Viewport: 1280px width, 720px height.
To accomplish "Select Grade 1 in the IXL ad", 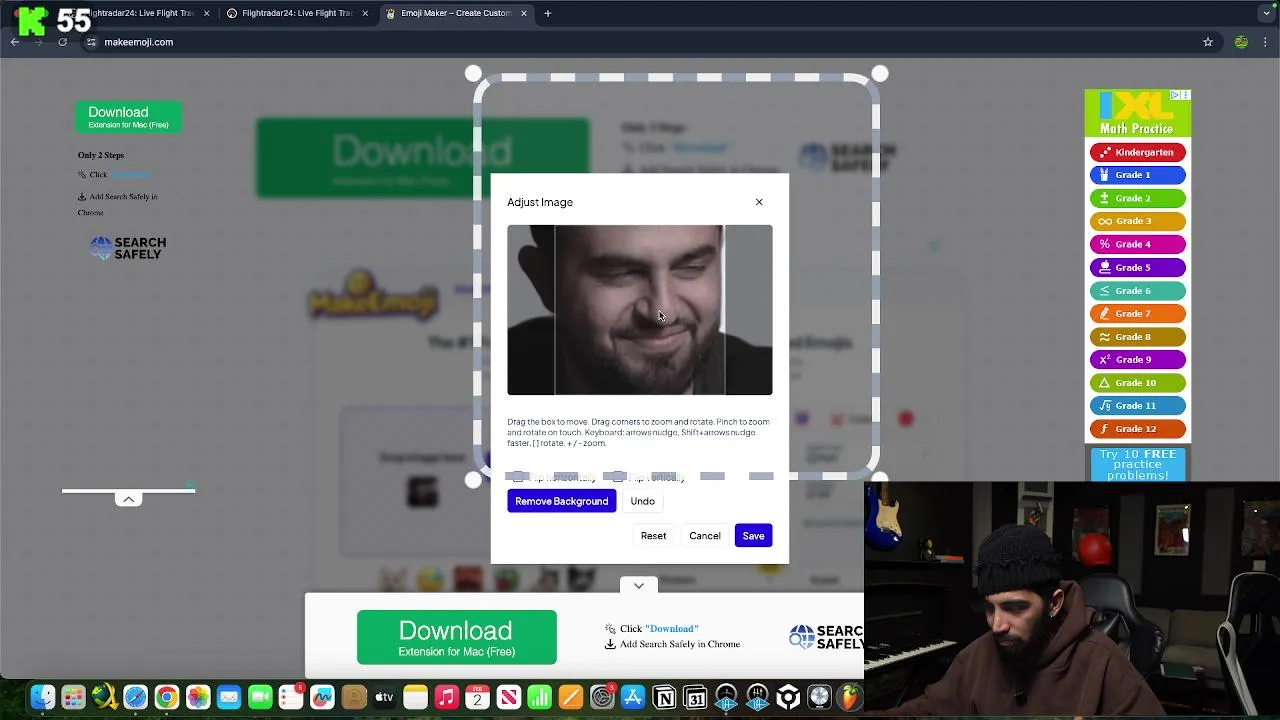I will click(x=1138, y=175).
